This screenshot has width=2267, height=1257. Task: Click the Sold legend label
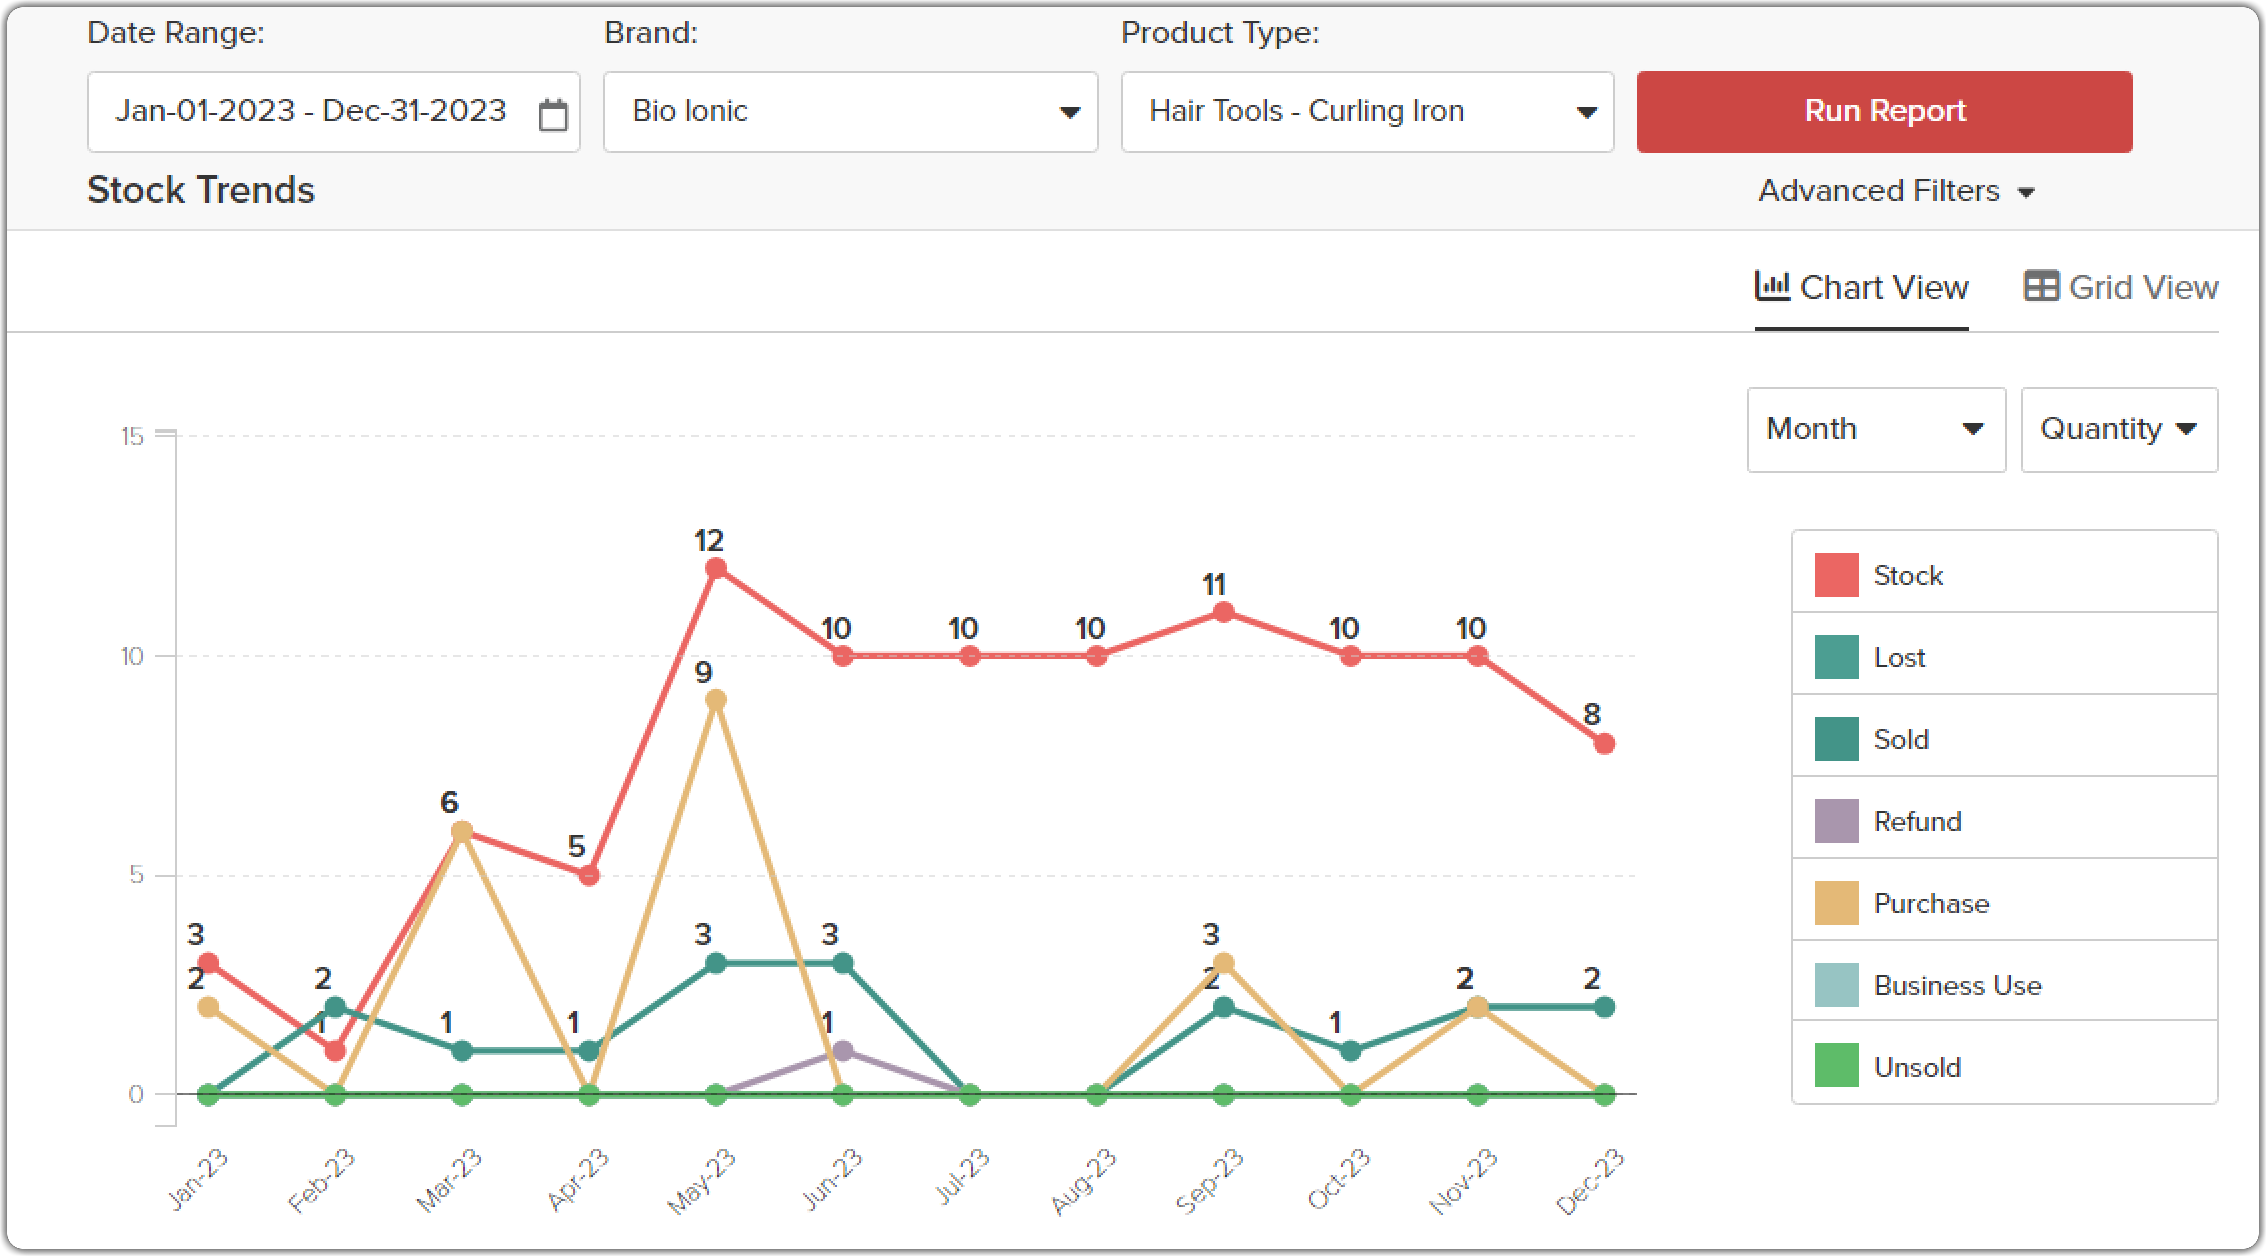point(1901,740)
